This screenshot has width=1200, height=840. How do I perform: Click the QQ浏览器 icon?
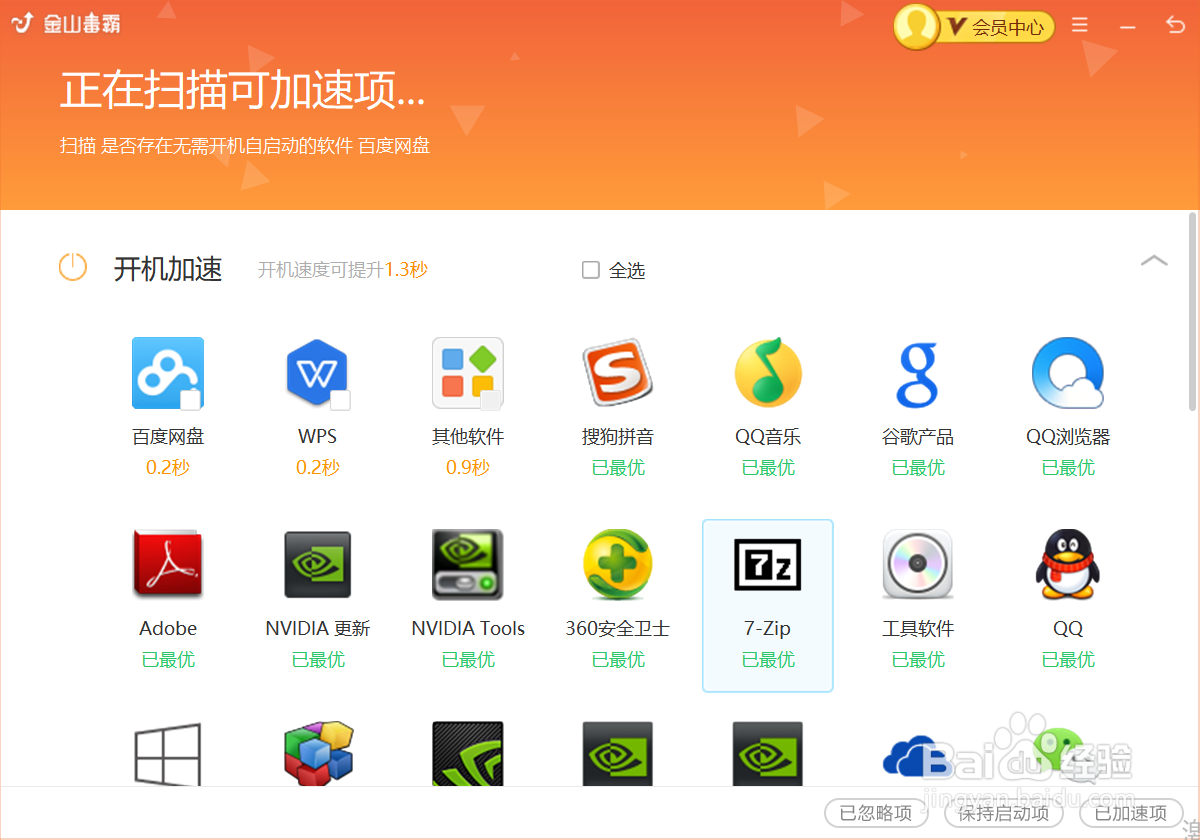point(1068,373)
